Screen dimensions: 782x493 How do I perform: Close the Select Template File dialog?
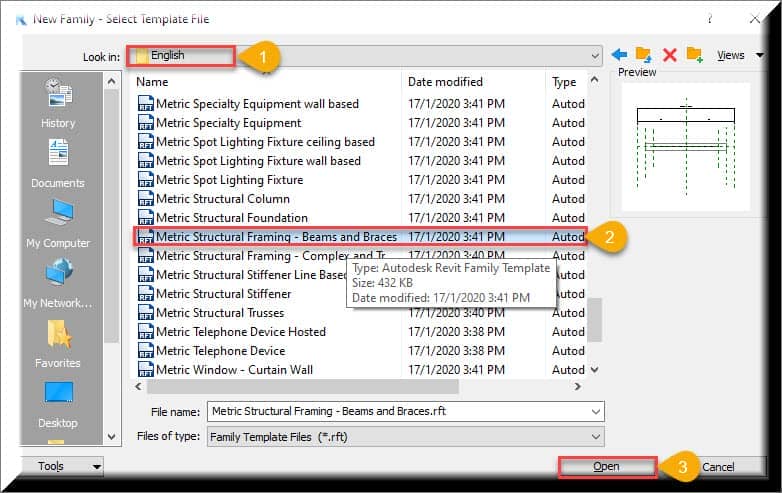(755, 19)
